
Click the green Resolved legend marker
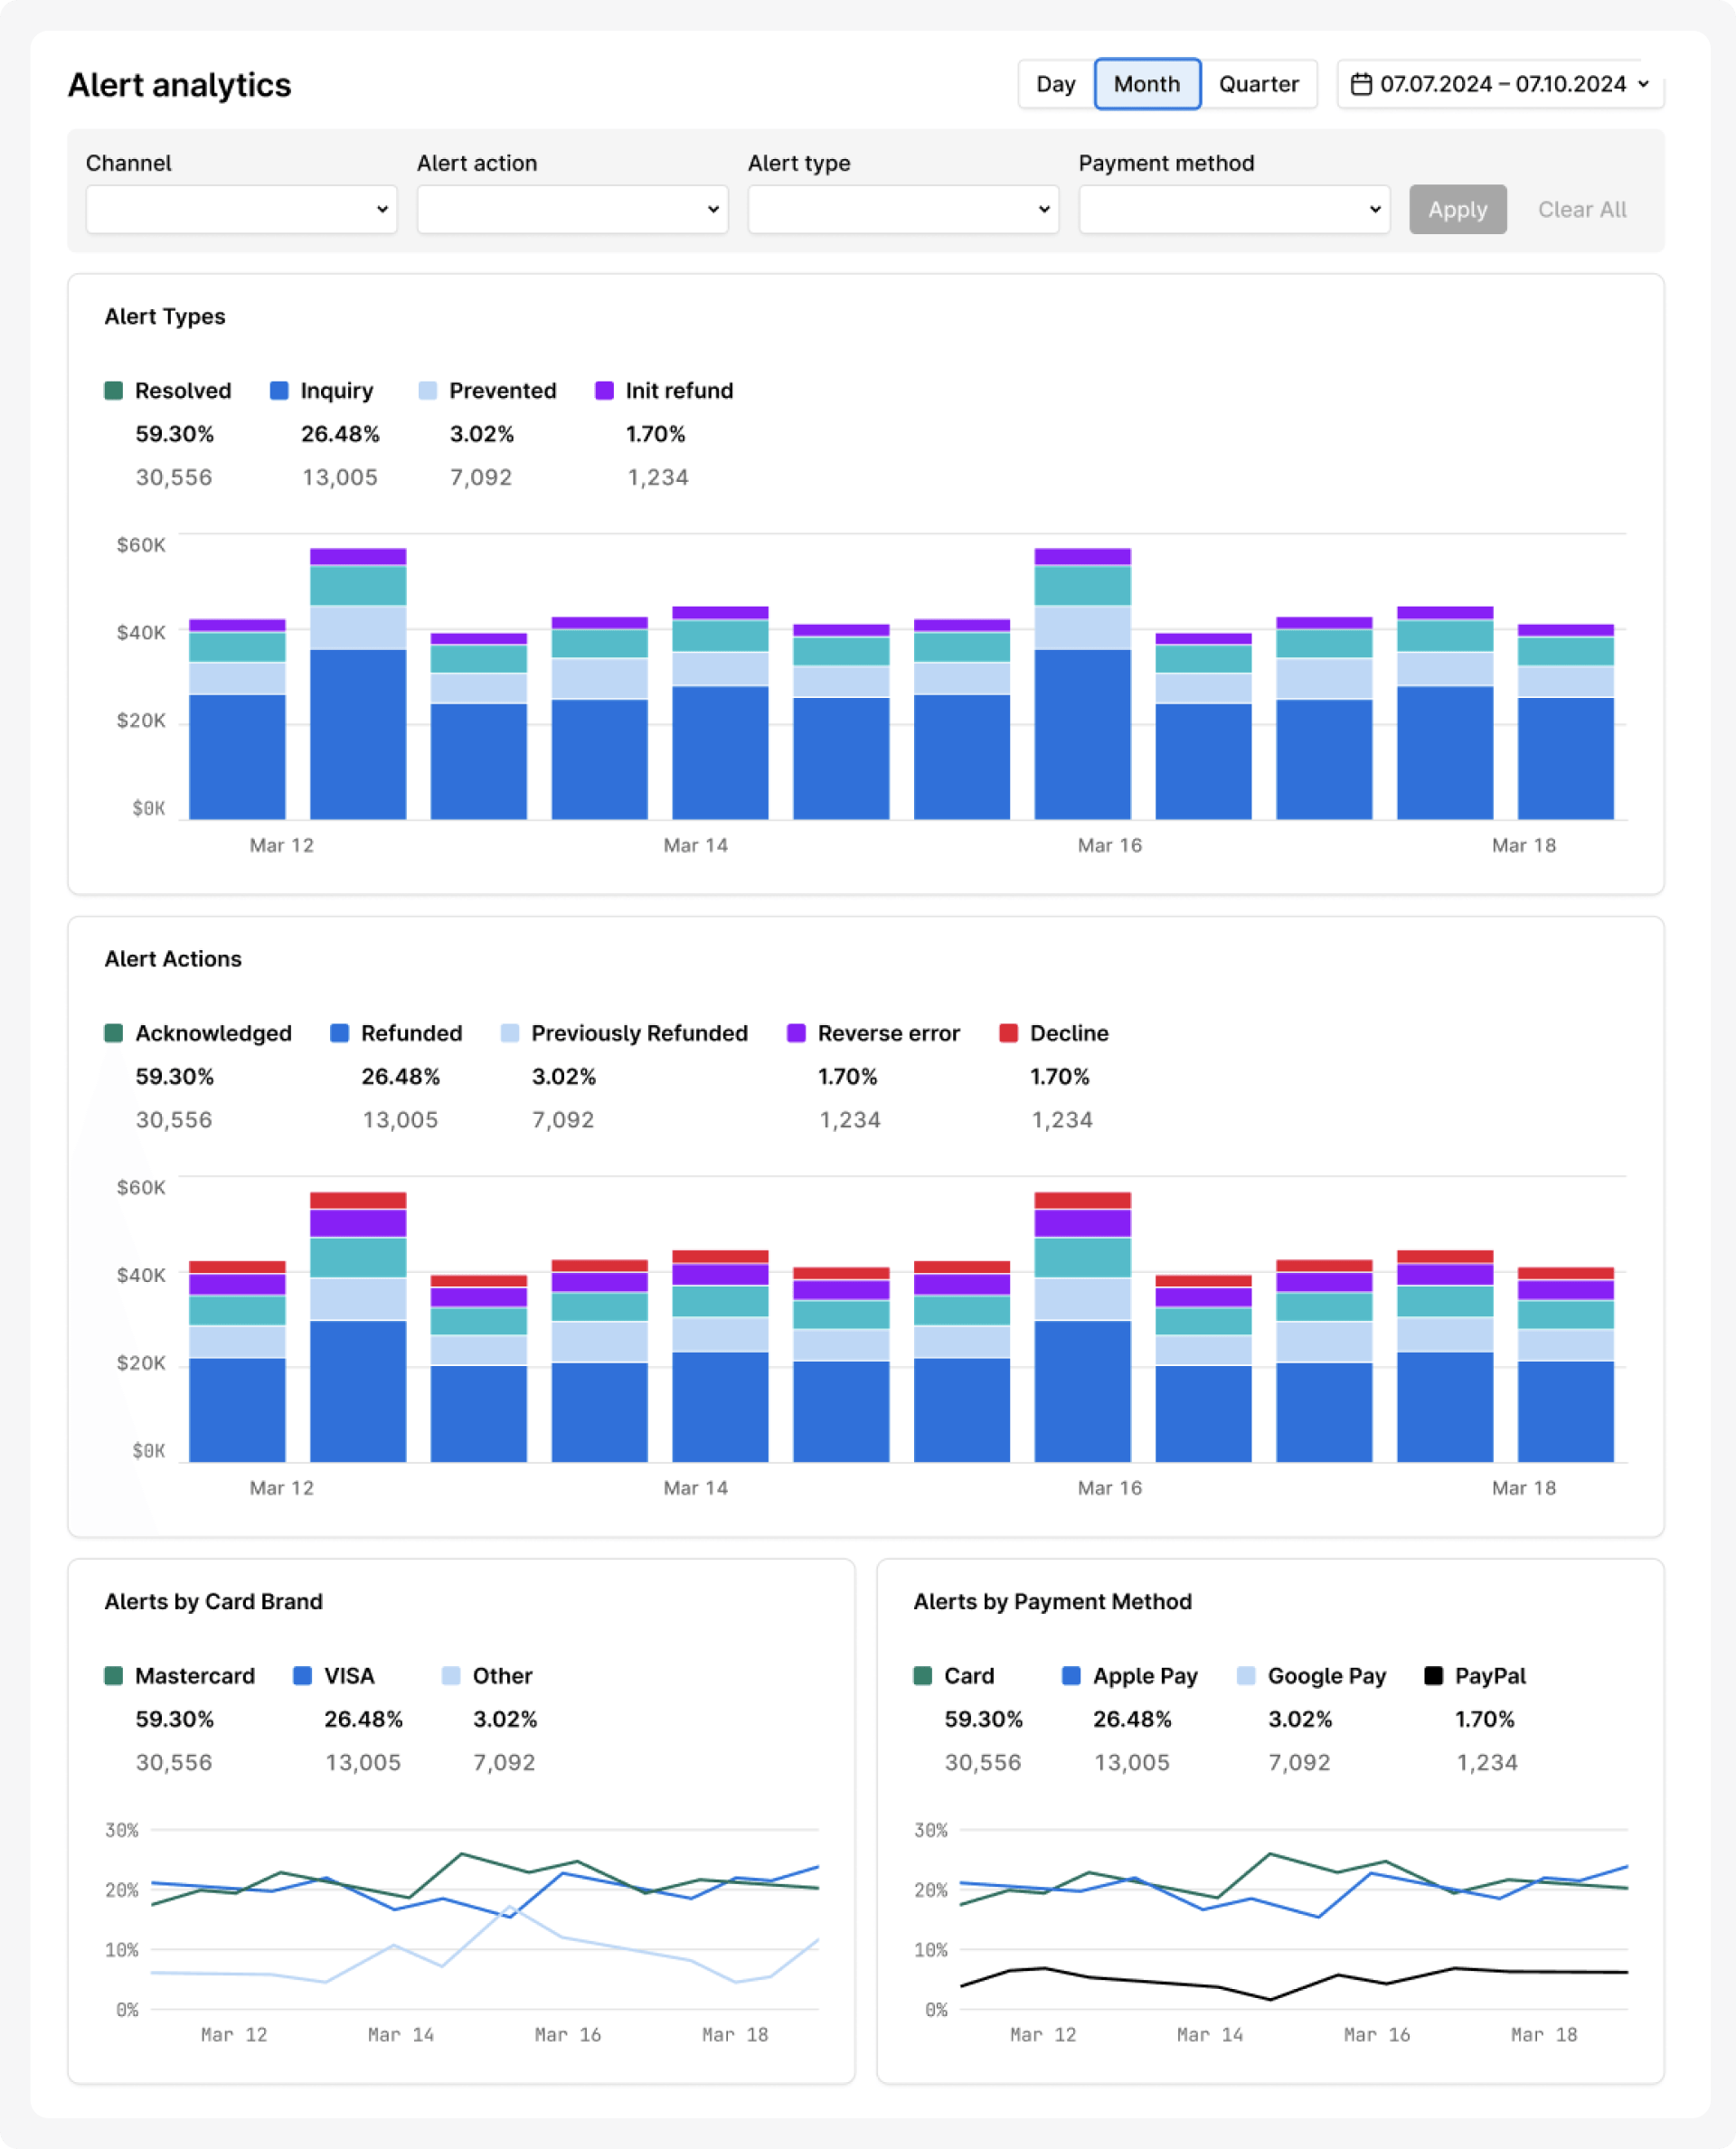click(114, 390)
